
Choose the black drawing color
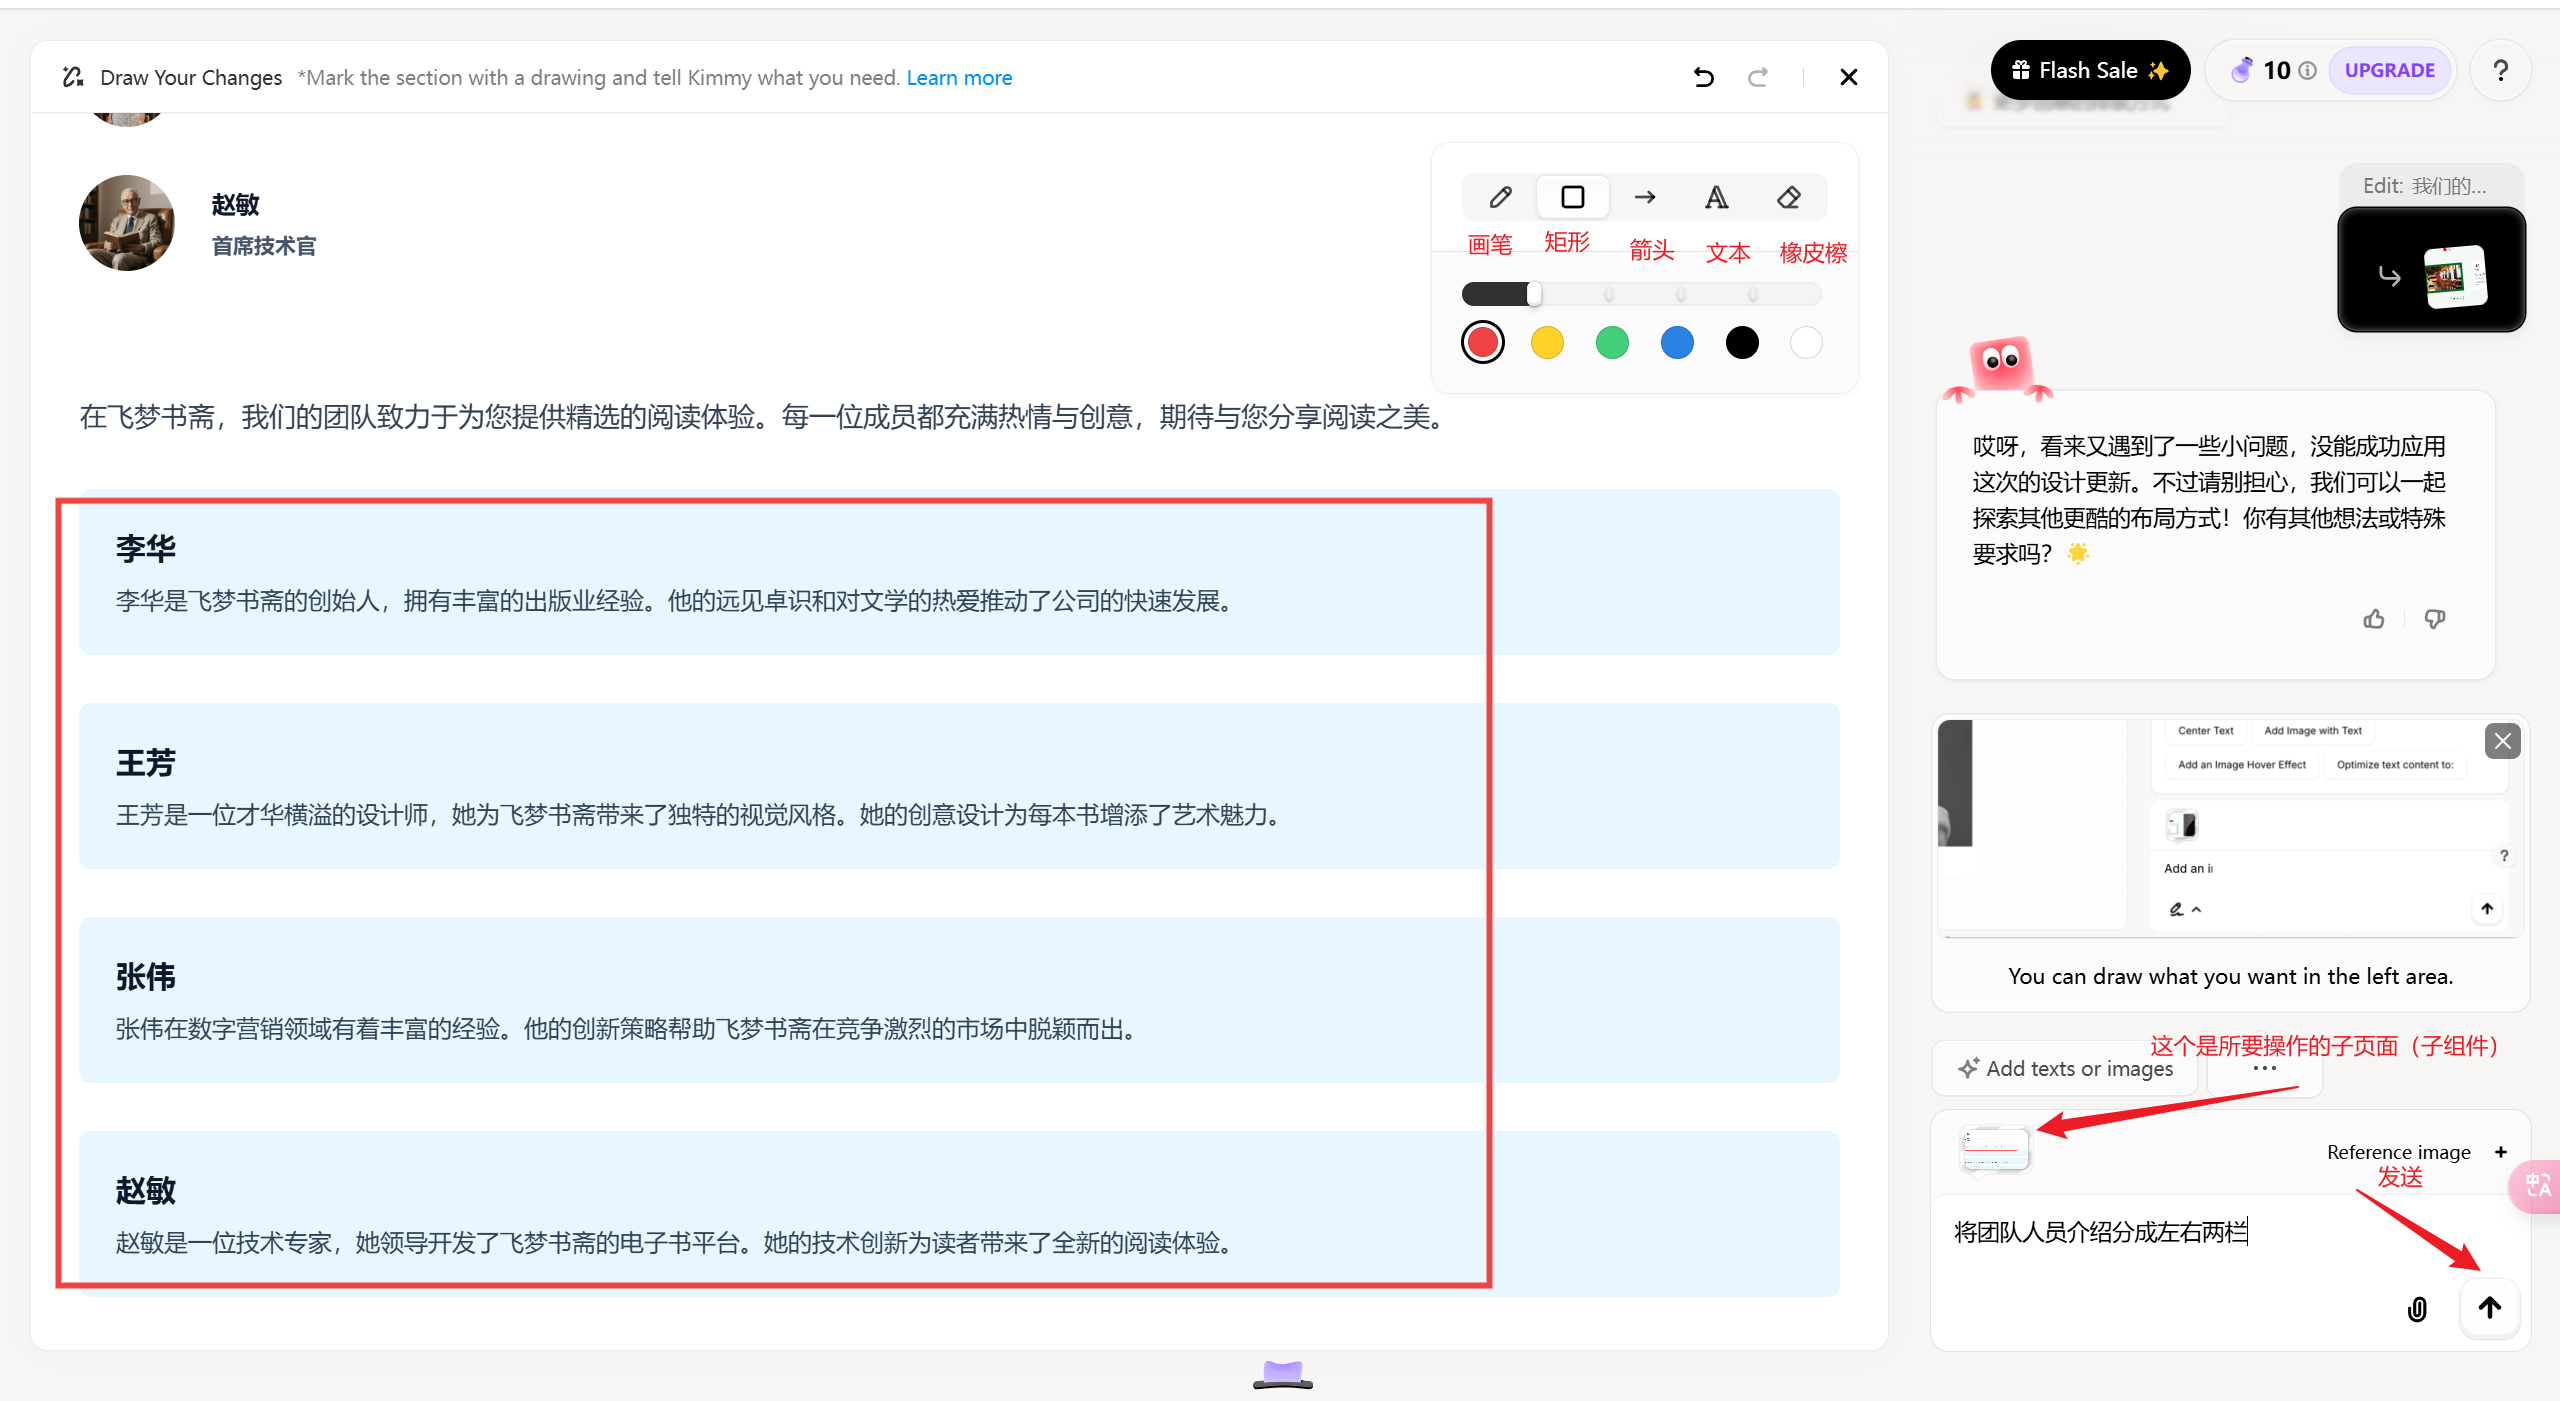tap(1742, 343)
